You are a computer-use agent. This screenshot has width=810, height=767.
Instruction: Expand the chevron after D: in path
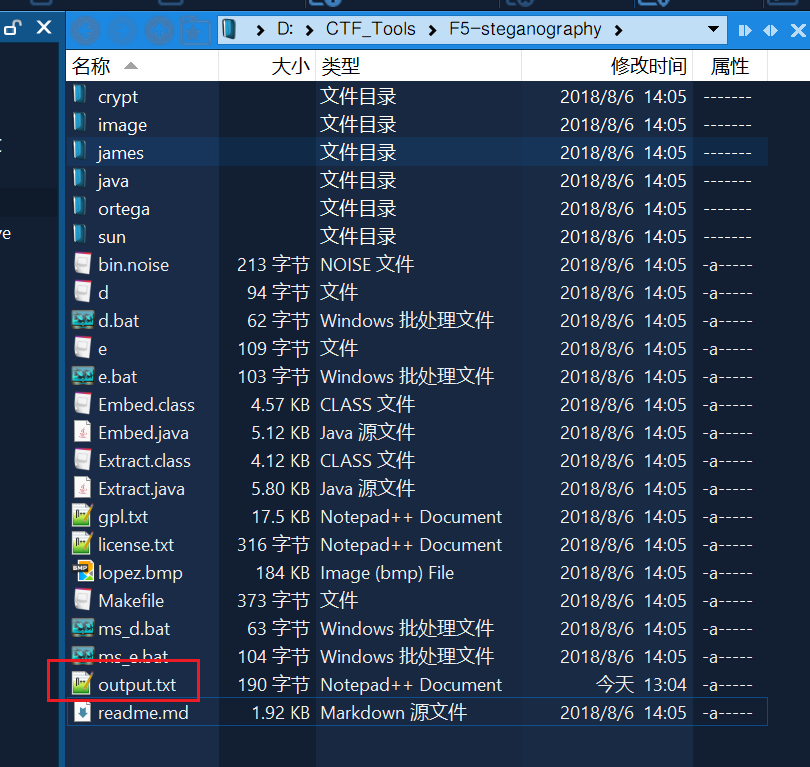tap(309, 31)
